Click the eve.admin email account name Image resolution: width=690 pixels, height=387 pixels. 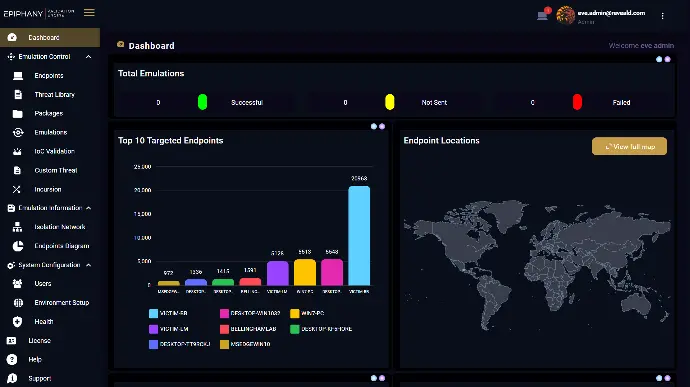pos(611,13)
